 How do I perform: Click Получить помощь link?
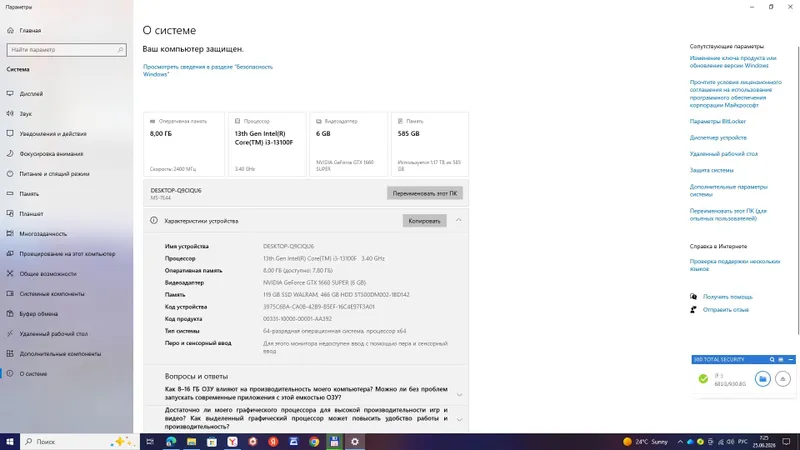tap(727, 297)
